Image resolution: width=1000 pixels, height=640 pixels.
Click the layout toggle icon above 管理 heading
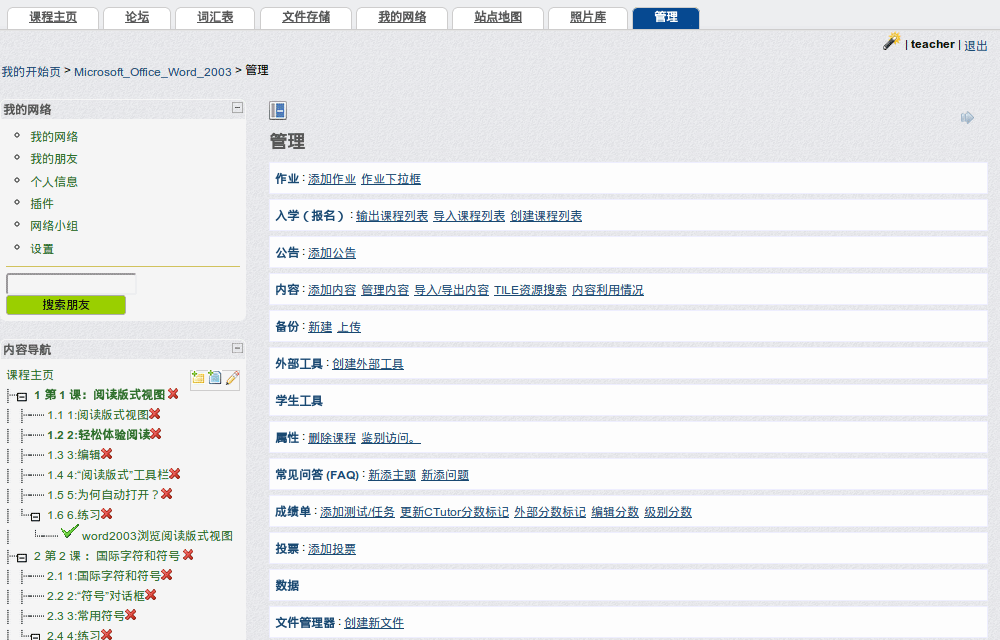pos(279,108)
